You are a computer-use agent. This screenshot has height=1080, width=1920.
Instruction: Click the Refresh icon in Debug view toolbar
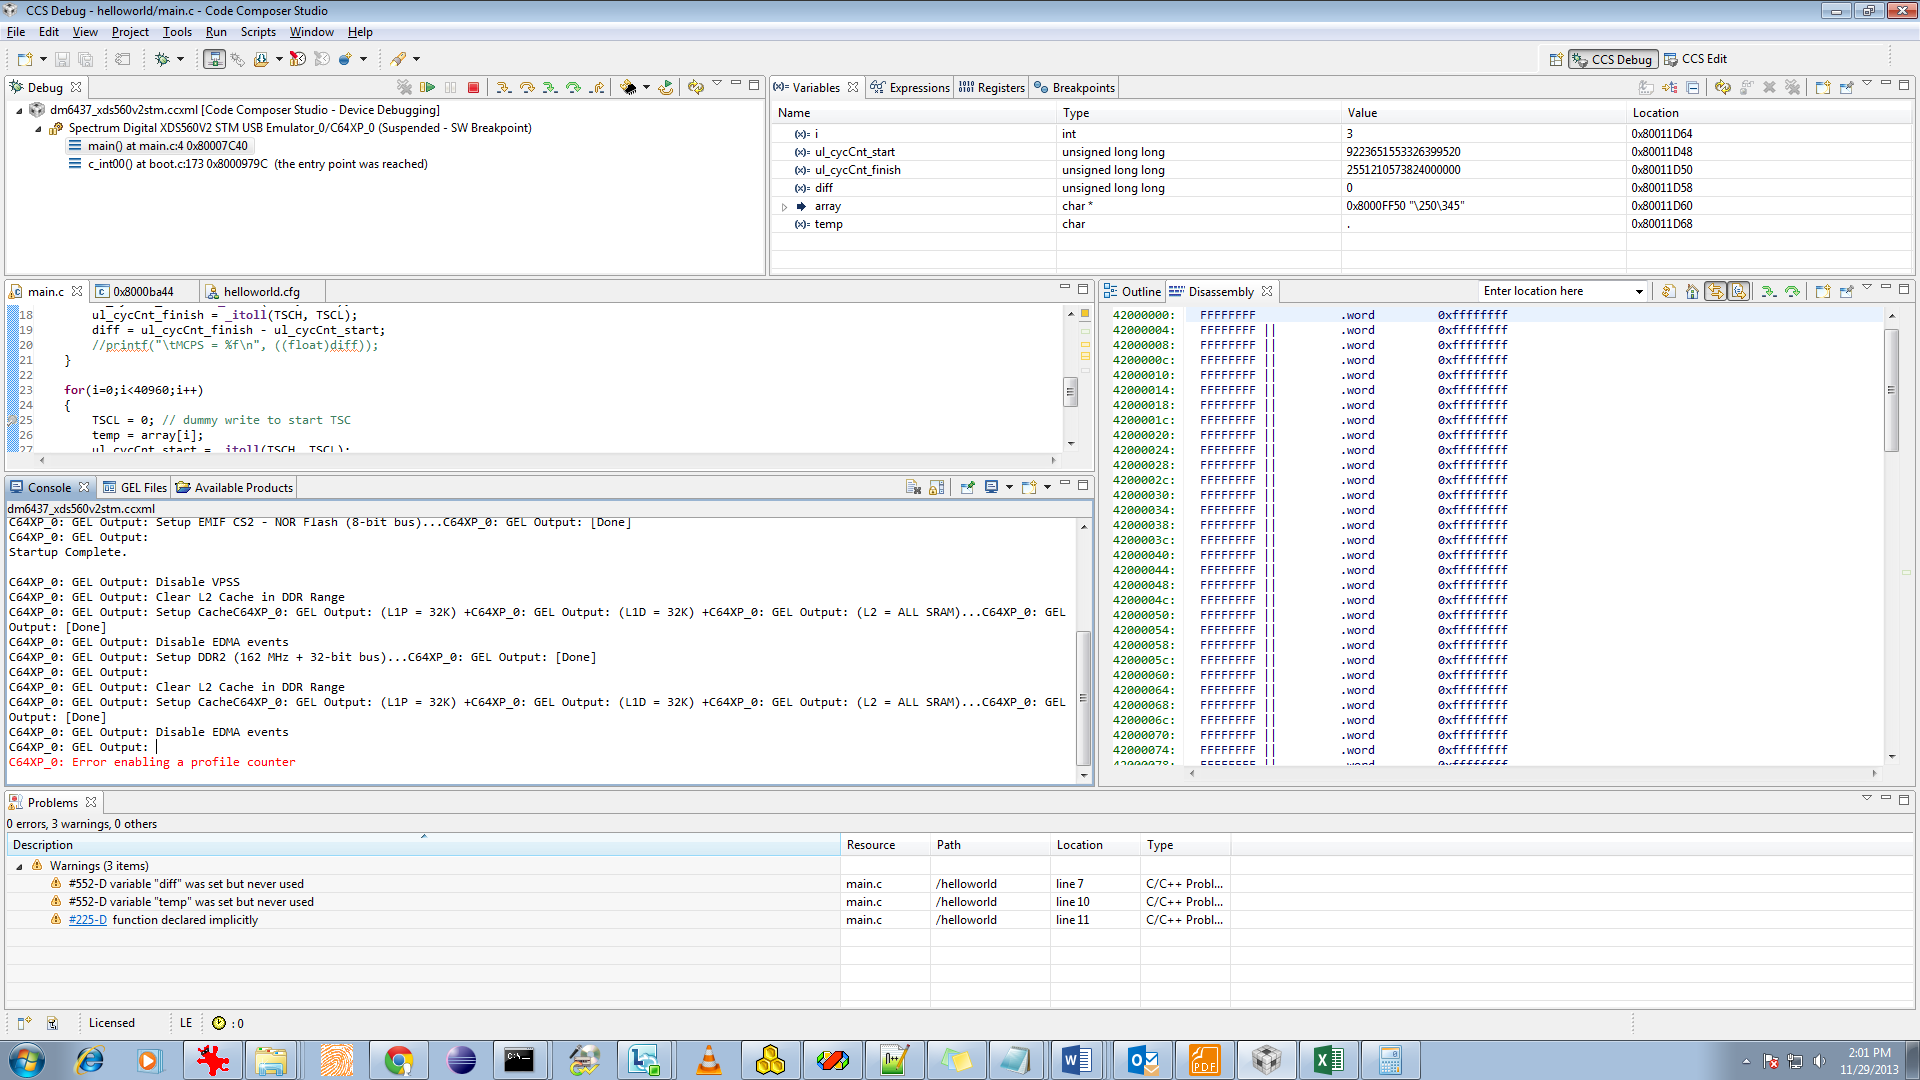[x=696, y=88]
